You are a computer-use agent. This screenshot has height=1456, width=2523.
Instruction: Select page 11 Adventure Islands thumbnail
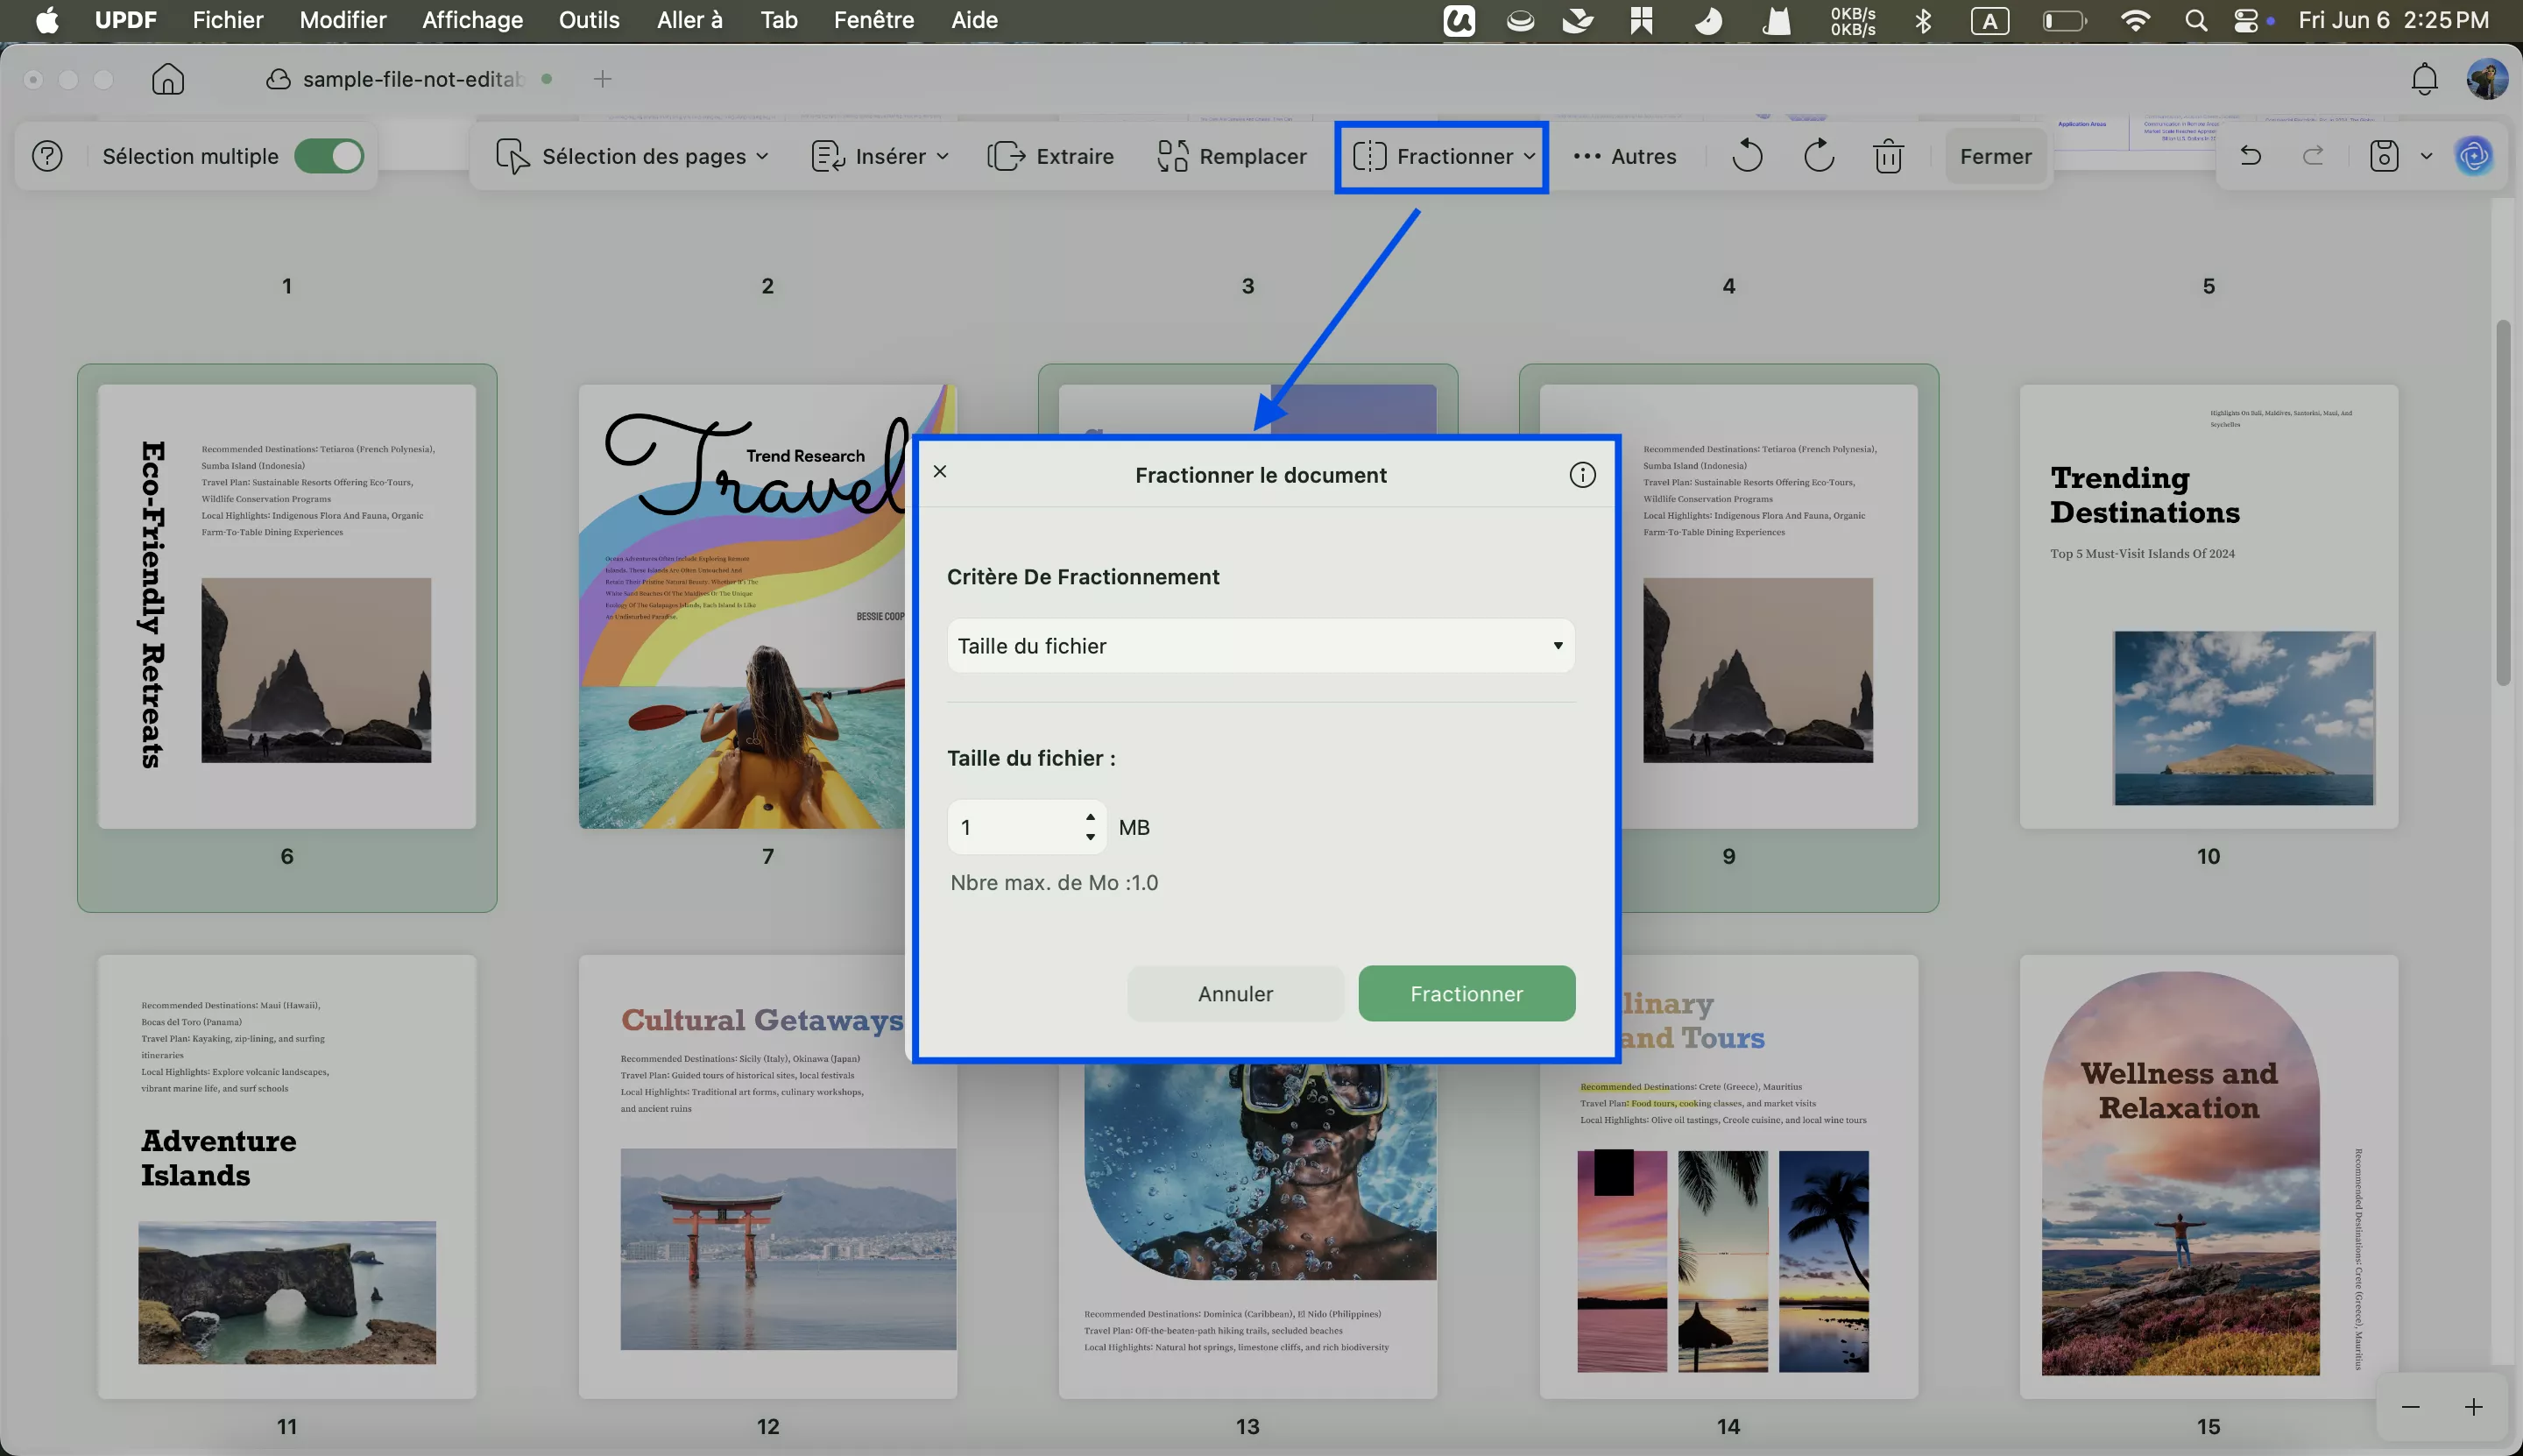coord(287,1176)
